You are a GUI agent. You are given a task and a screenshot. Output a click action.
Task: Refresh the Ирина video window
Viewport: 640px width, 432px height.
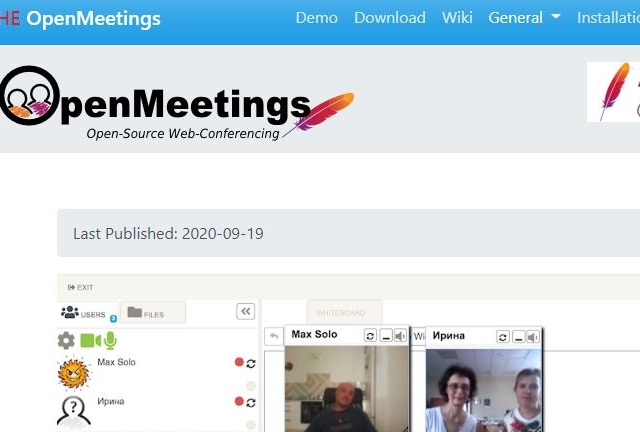[x=503, y=337]
